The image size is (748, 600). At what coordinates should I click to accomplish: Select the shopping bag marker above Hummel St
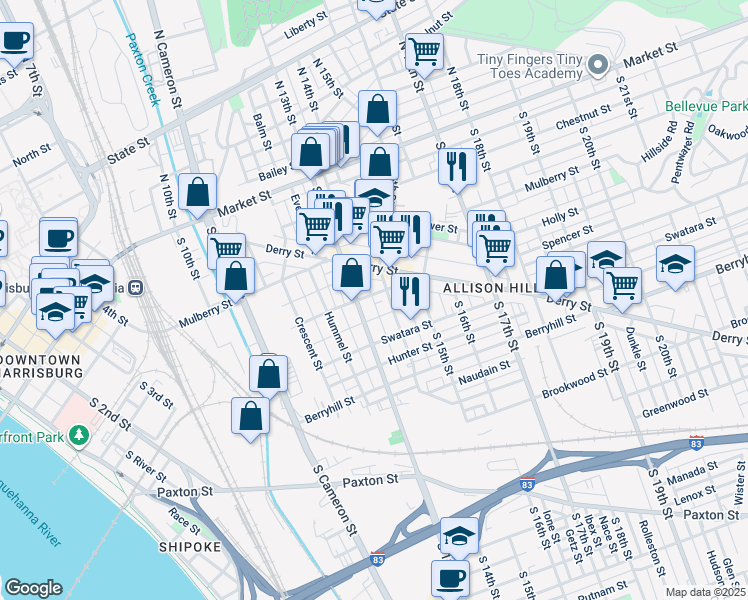tap(352, 275)
